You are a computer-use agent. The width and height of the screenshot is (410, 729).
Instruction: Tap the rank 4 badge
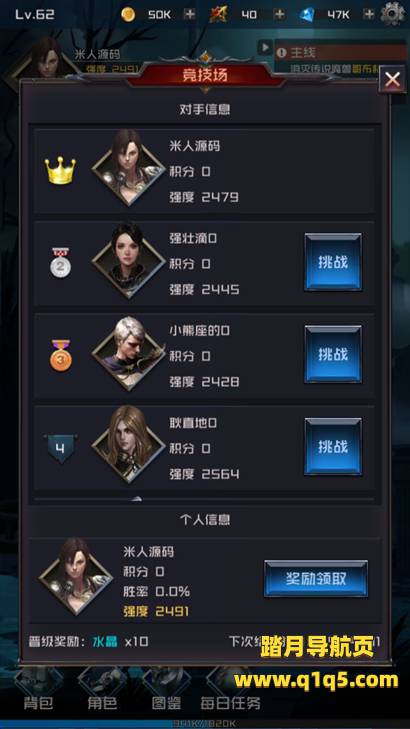tap(60, 449)
